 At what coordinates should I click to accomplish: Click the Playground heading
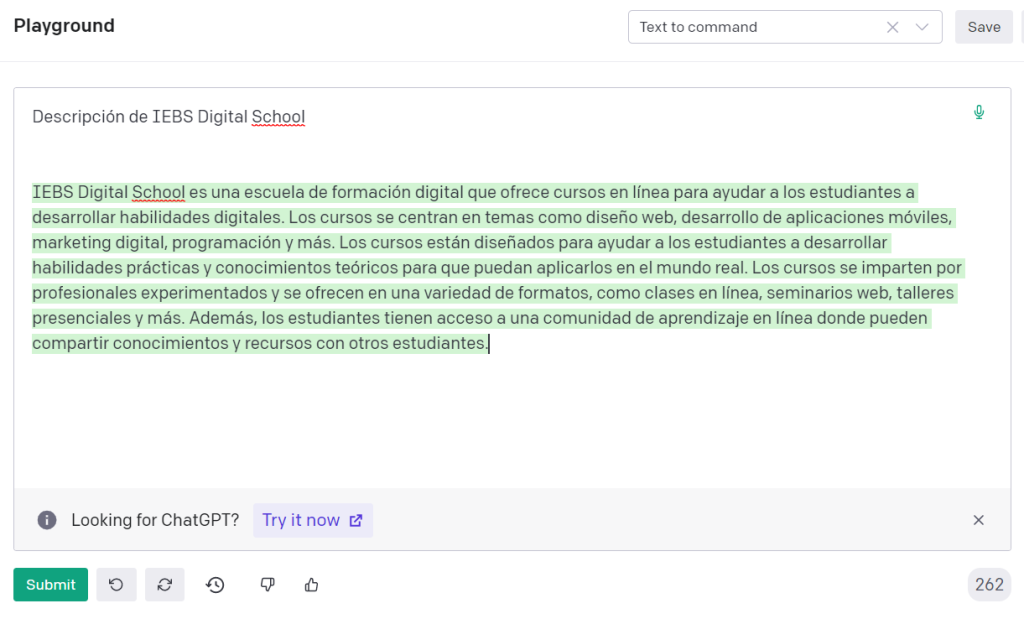pos(64,25)
